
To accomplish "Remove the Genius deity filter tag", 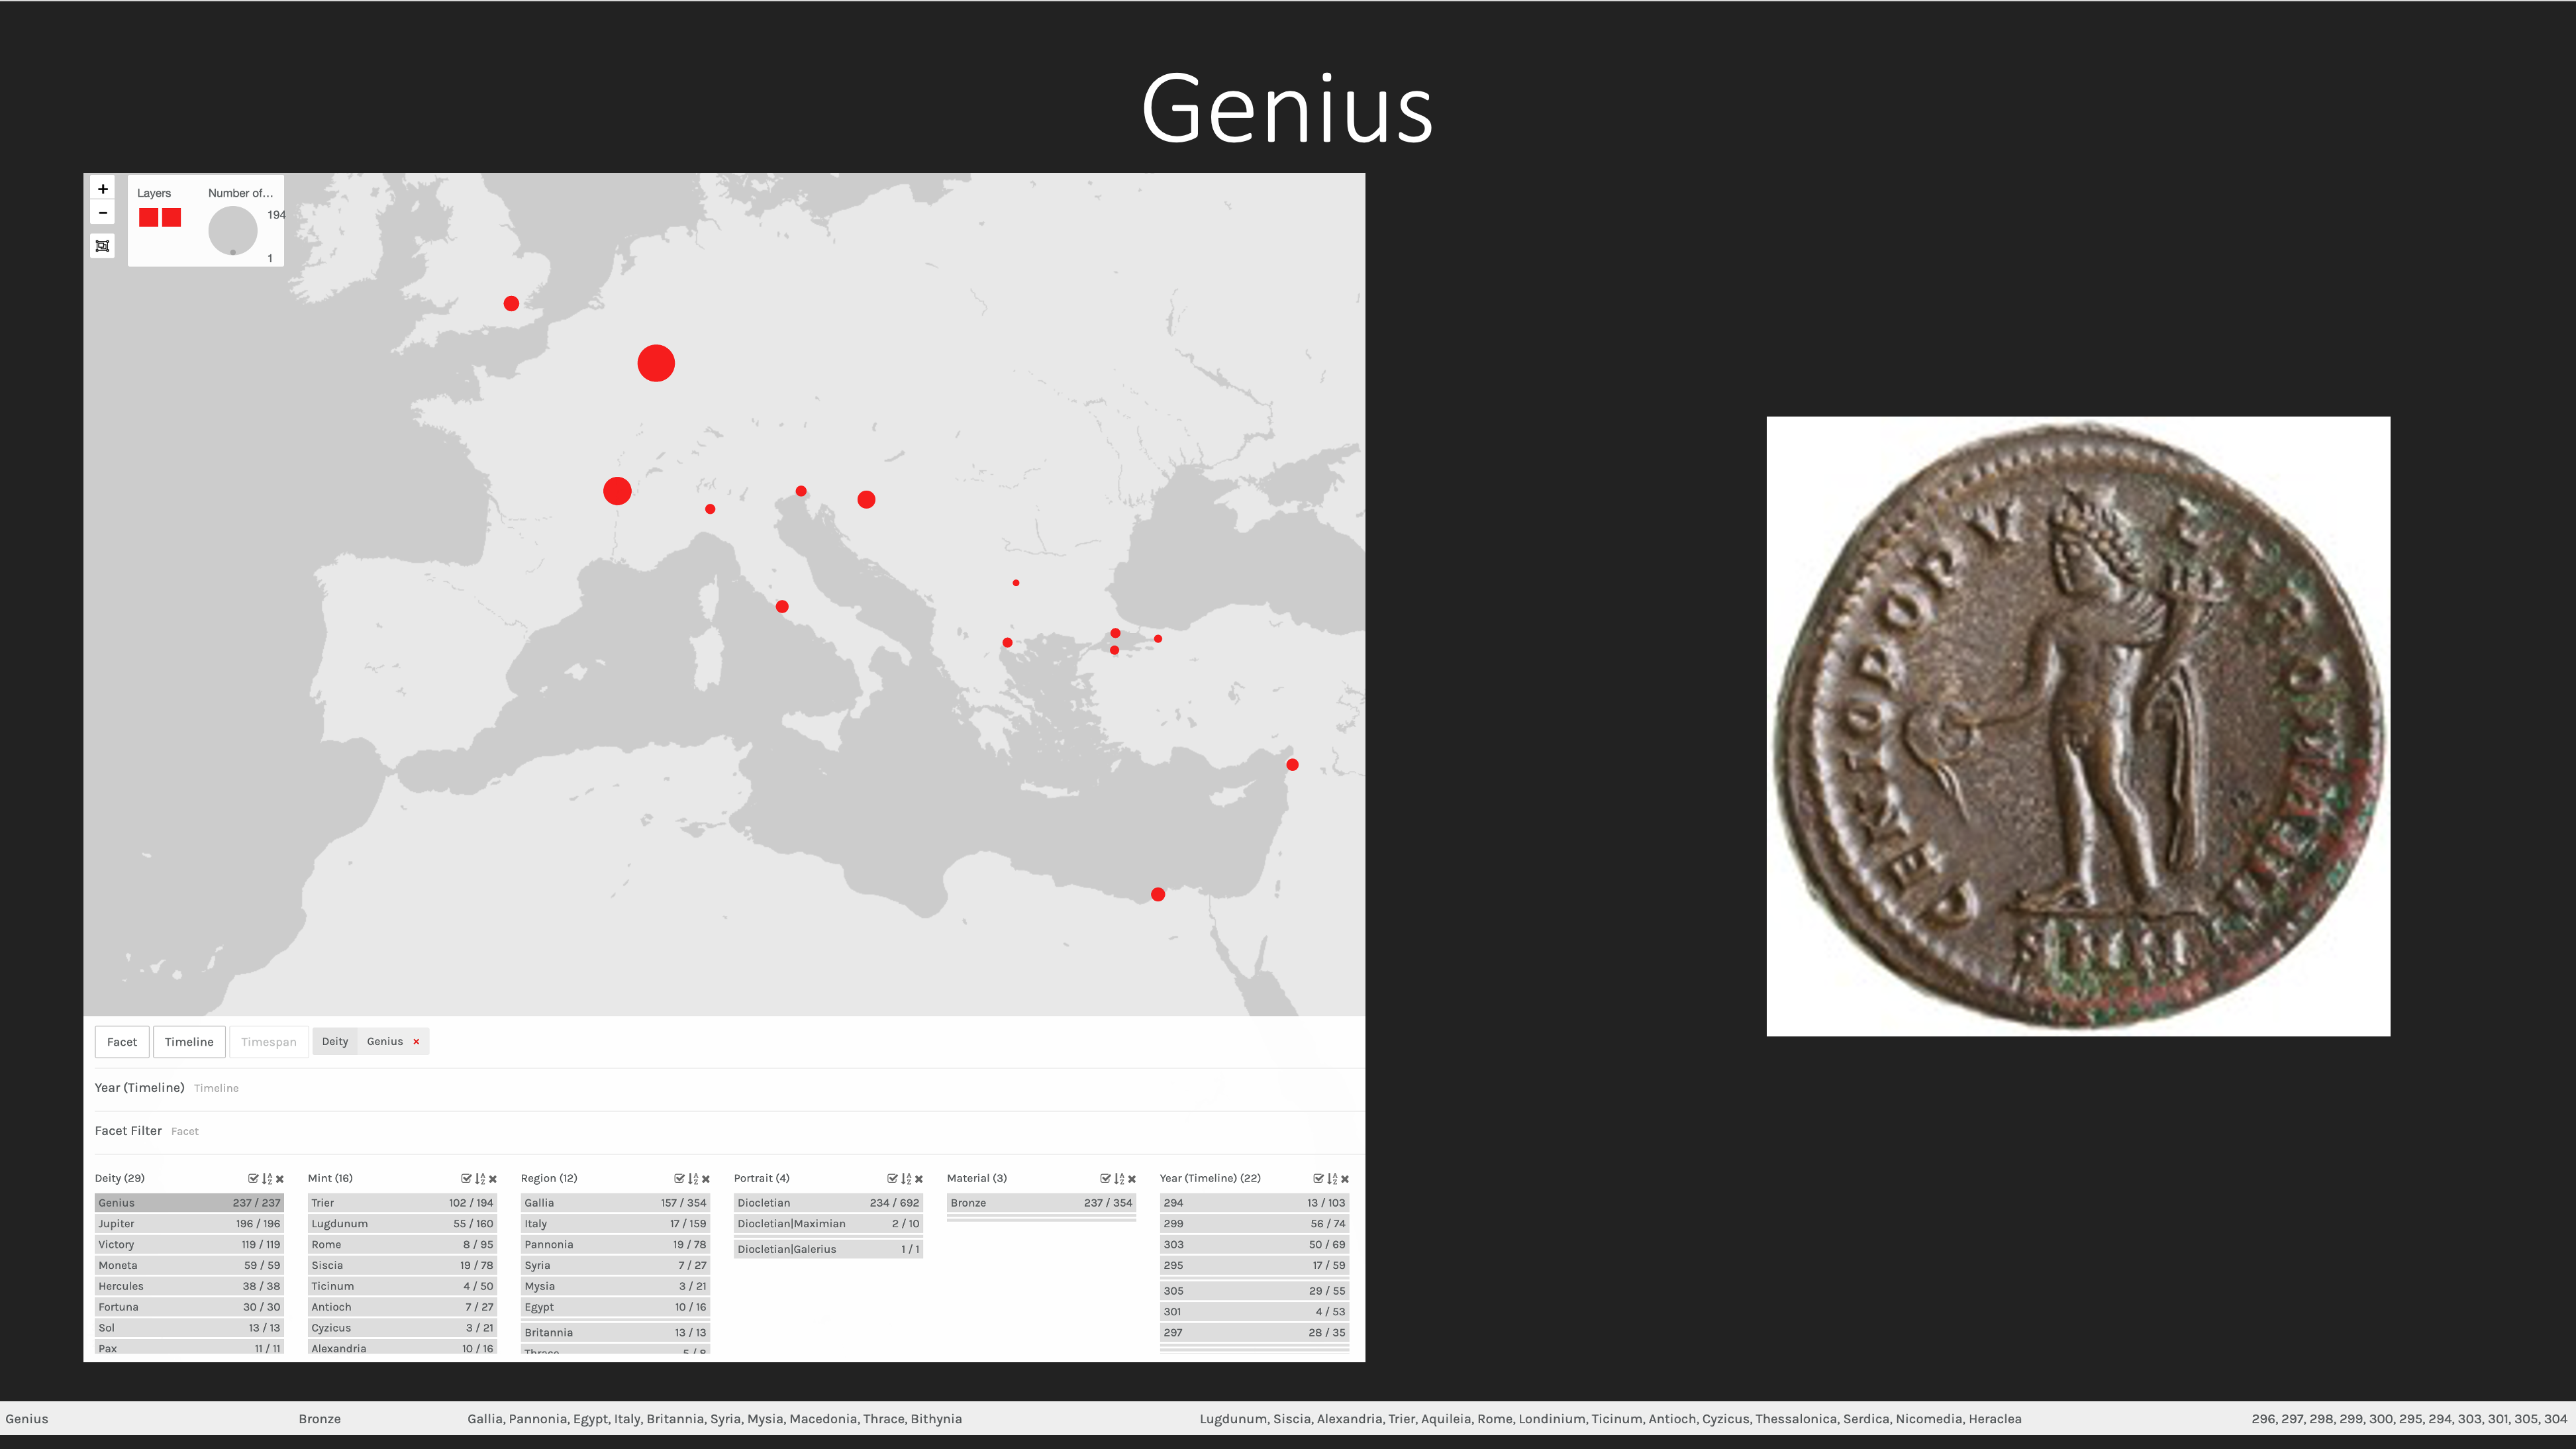I will (x=416, y=1042).
